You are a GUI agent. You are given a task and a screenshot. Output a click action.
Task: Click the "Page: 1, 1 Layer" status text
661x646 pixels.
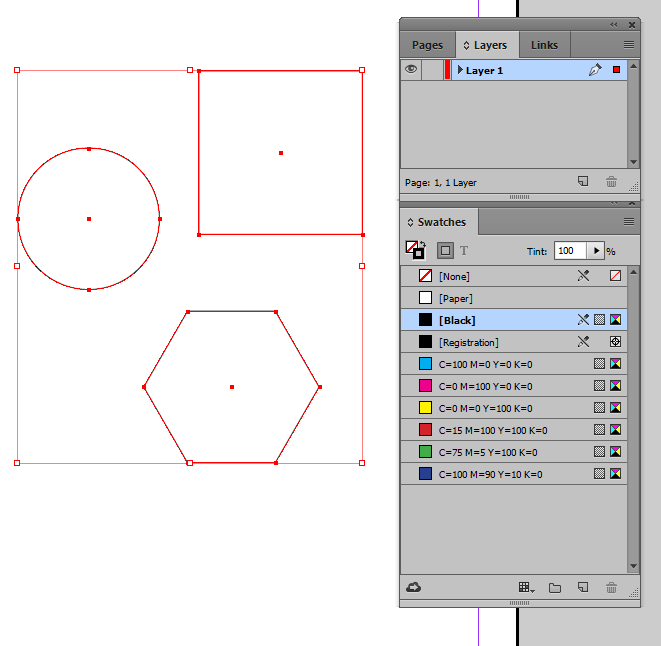[441, 183]
